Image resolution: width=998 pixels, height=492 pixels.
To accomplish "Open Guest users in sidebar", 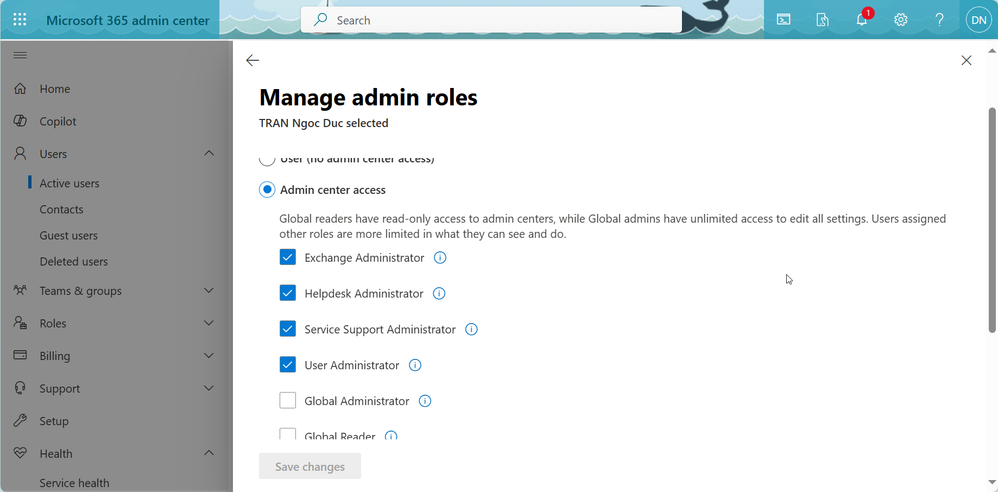I will pyautogui.click(x=69, y=235).
